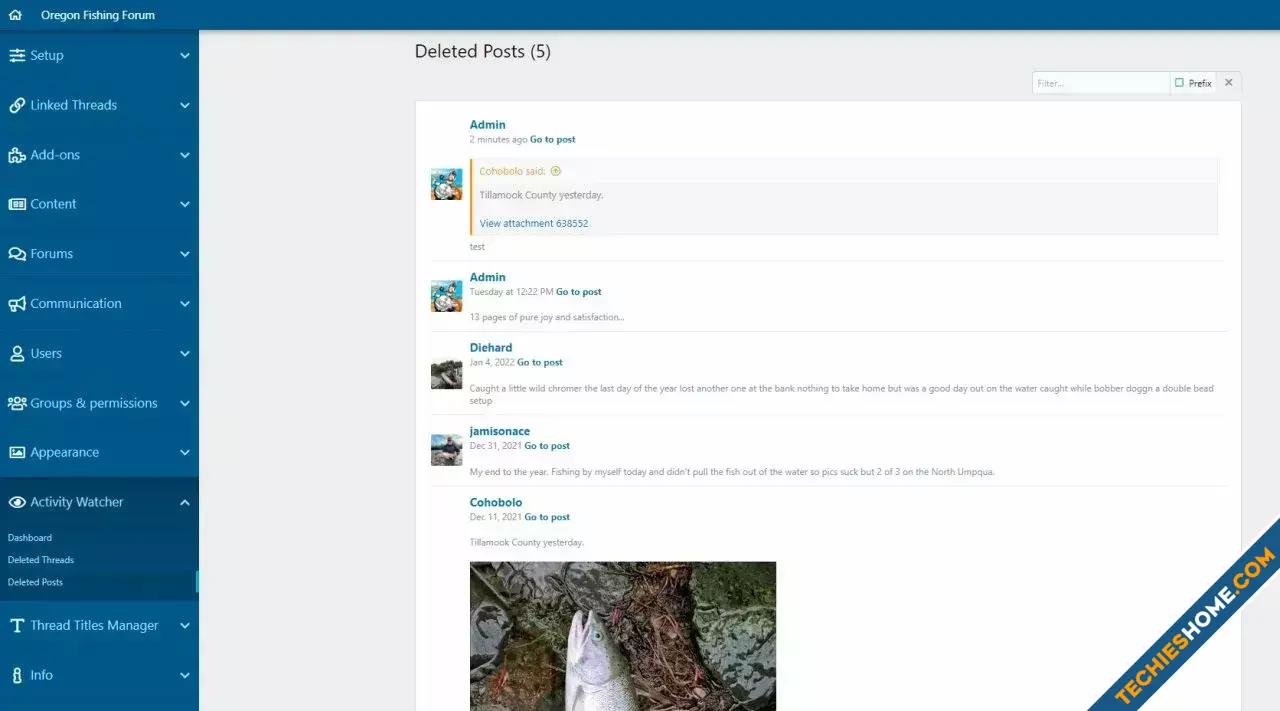The width and height of the screenshot is (1280, 711).
Task: Click the Appearance image icon
Action: (17, 452)
